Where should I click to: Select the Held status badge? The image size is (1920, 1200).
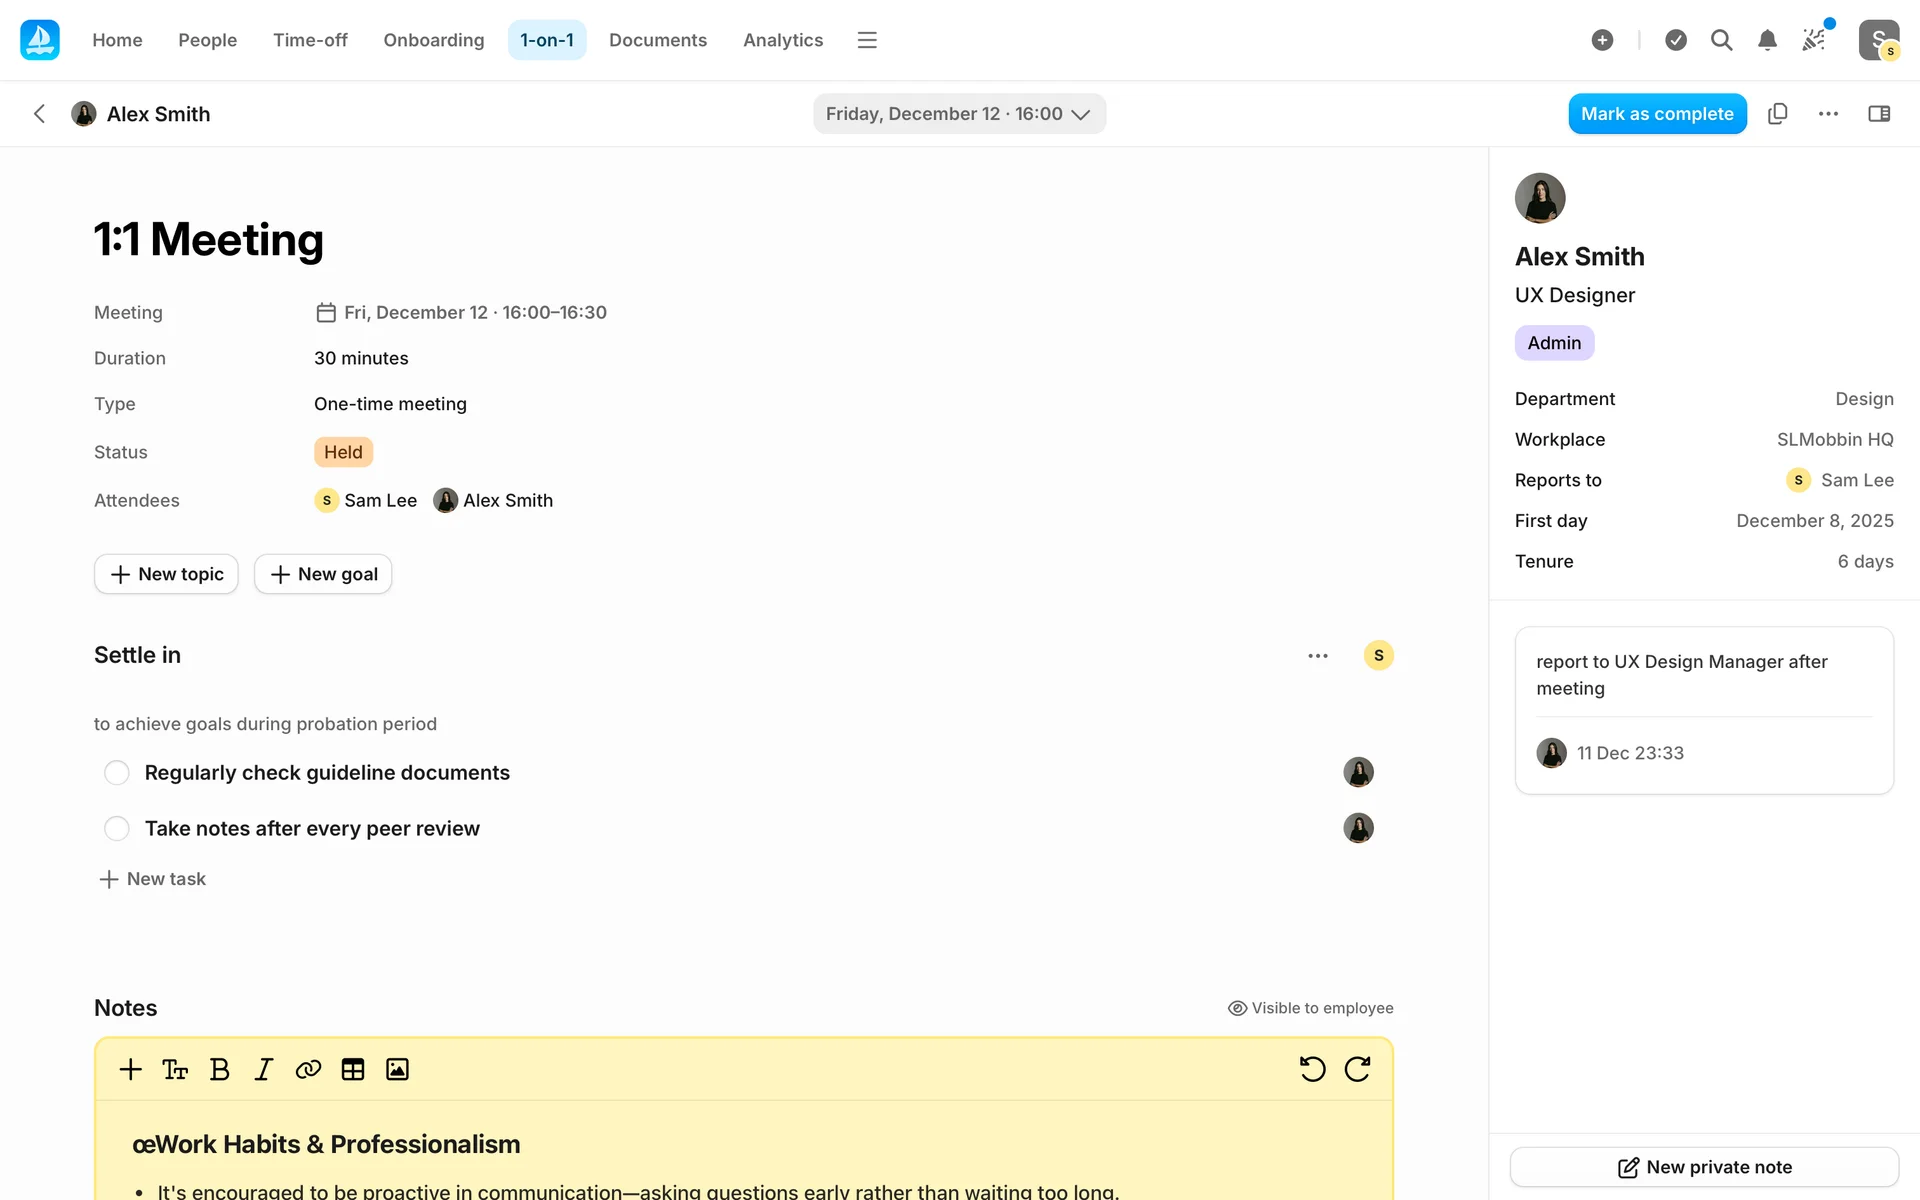(343, 452)
